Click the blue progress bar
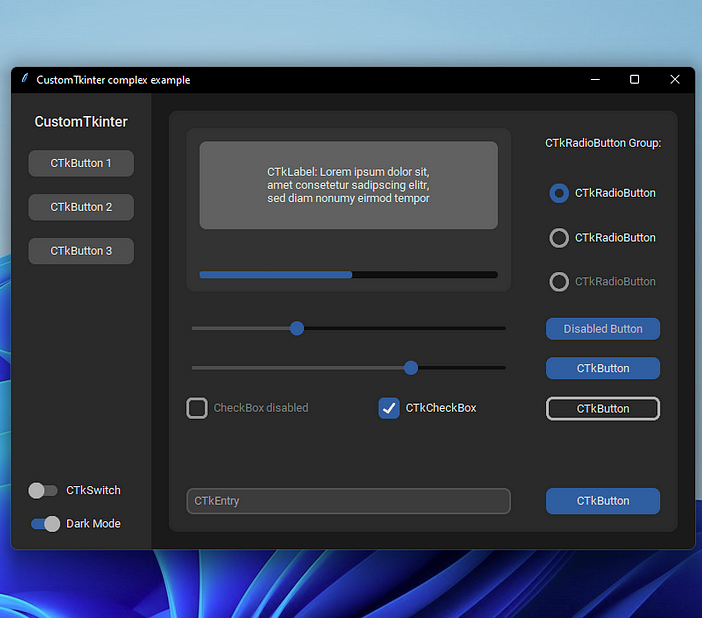This screenshot has width=702, height=618. (x=348, y=275)
